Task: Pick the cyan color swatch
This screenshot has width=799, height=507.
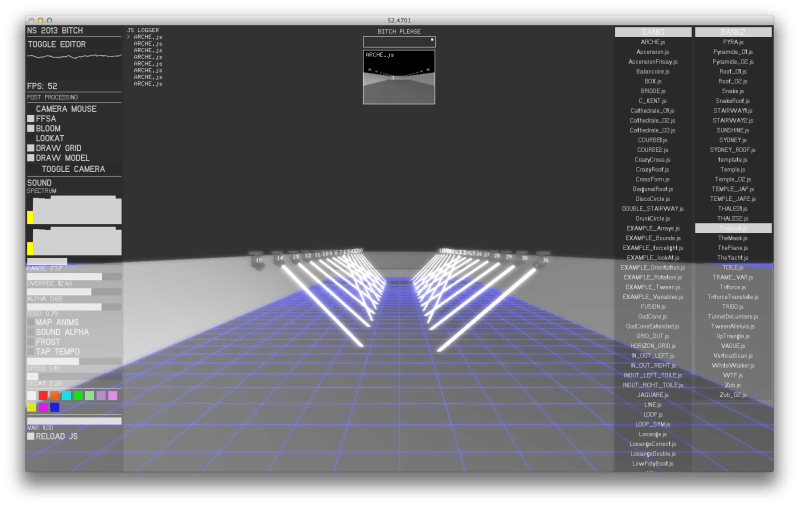Action: [66, 395]
